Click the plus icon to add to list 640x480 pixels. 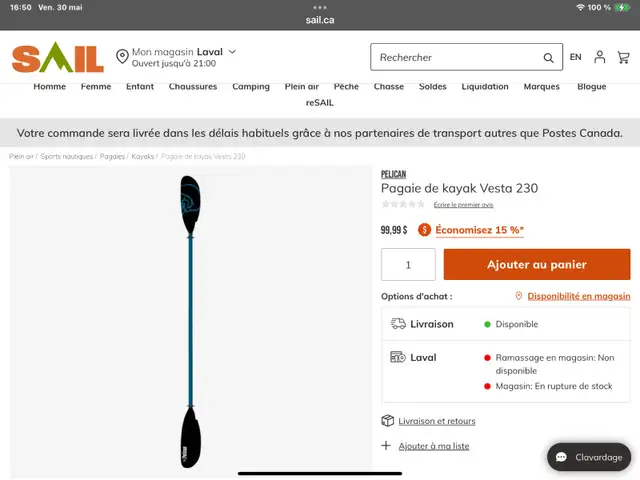coord(386,445)
